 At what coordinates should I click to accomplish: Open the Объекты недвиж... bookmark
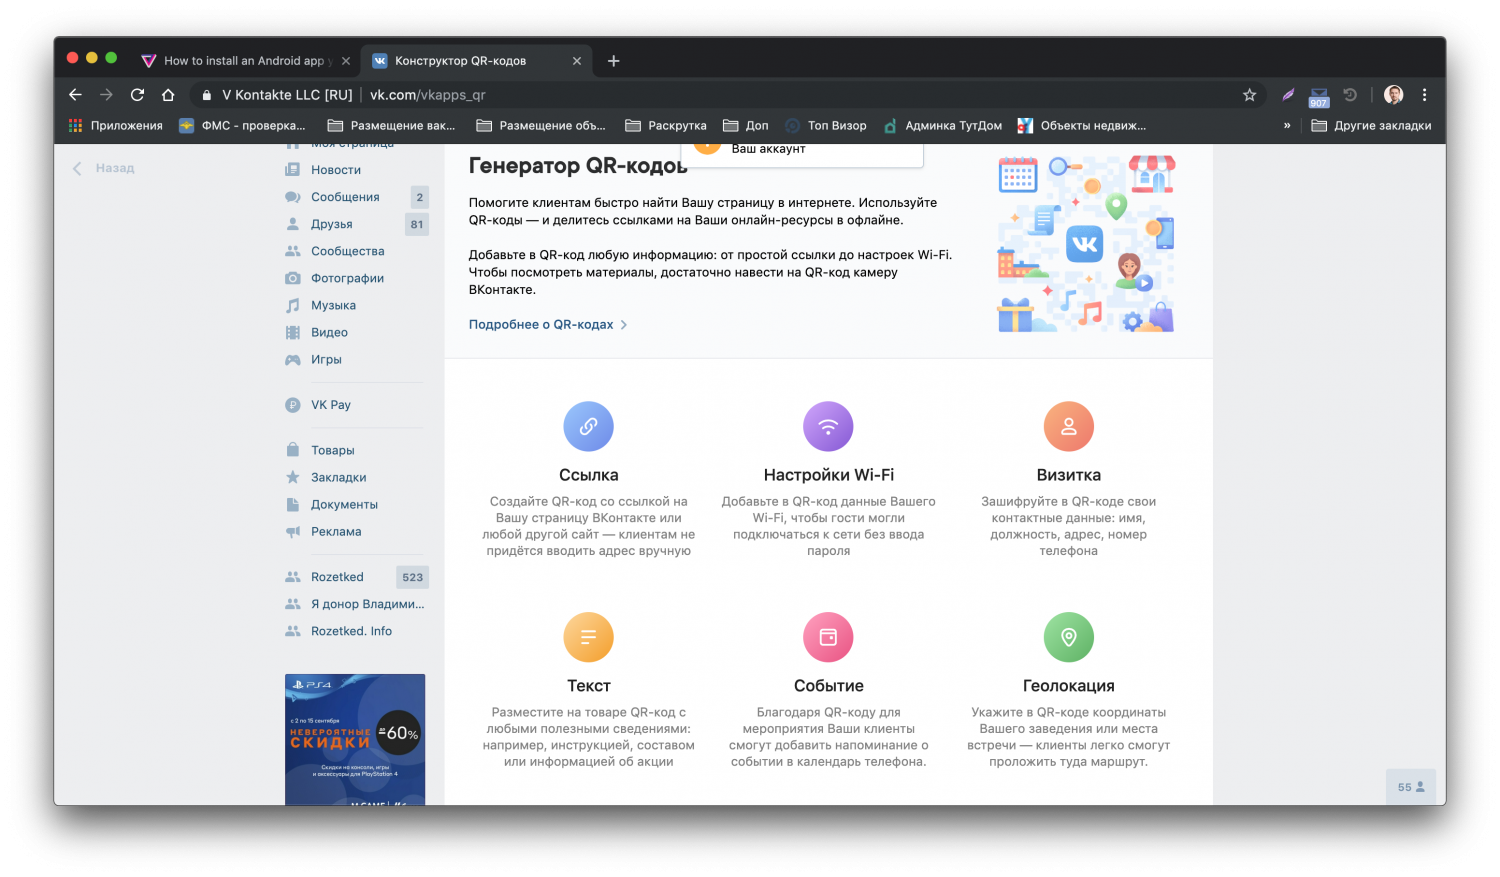pyautogui.click(x=1082, y=126)
